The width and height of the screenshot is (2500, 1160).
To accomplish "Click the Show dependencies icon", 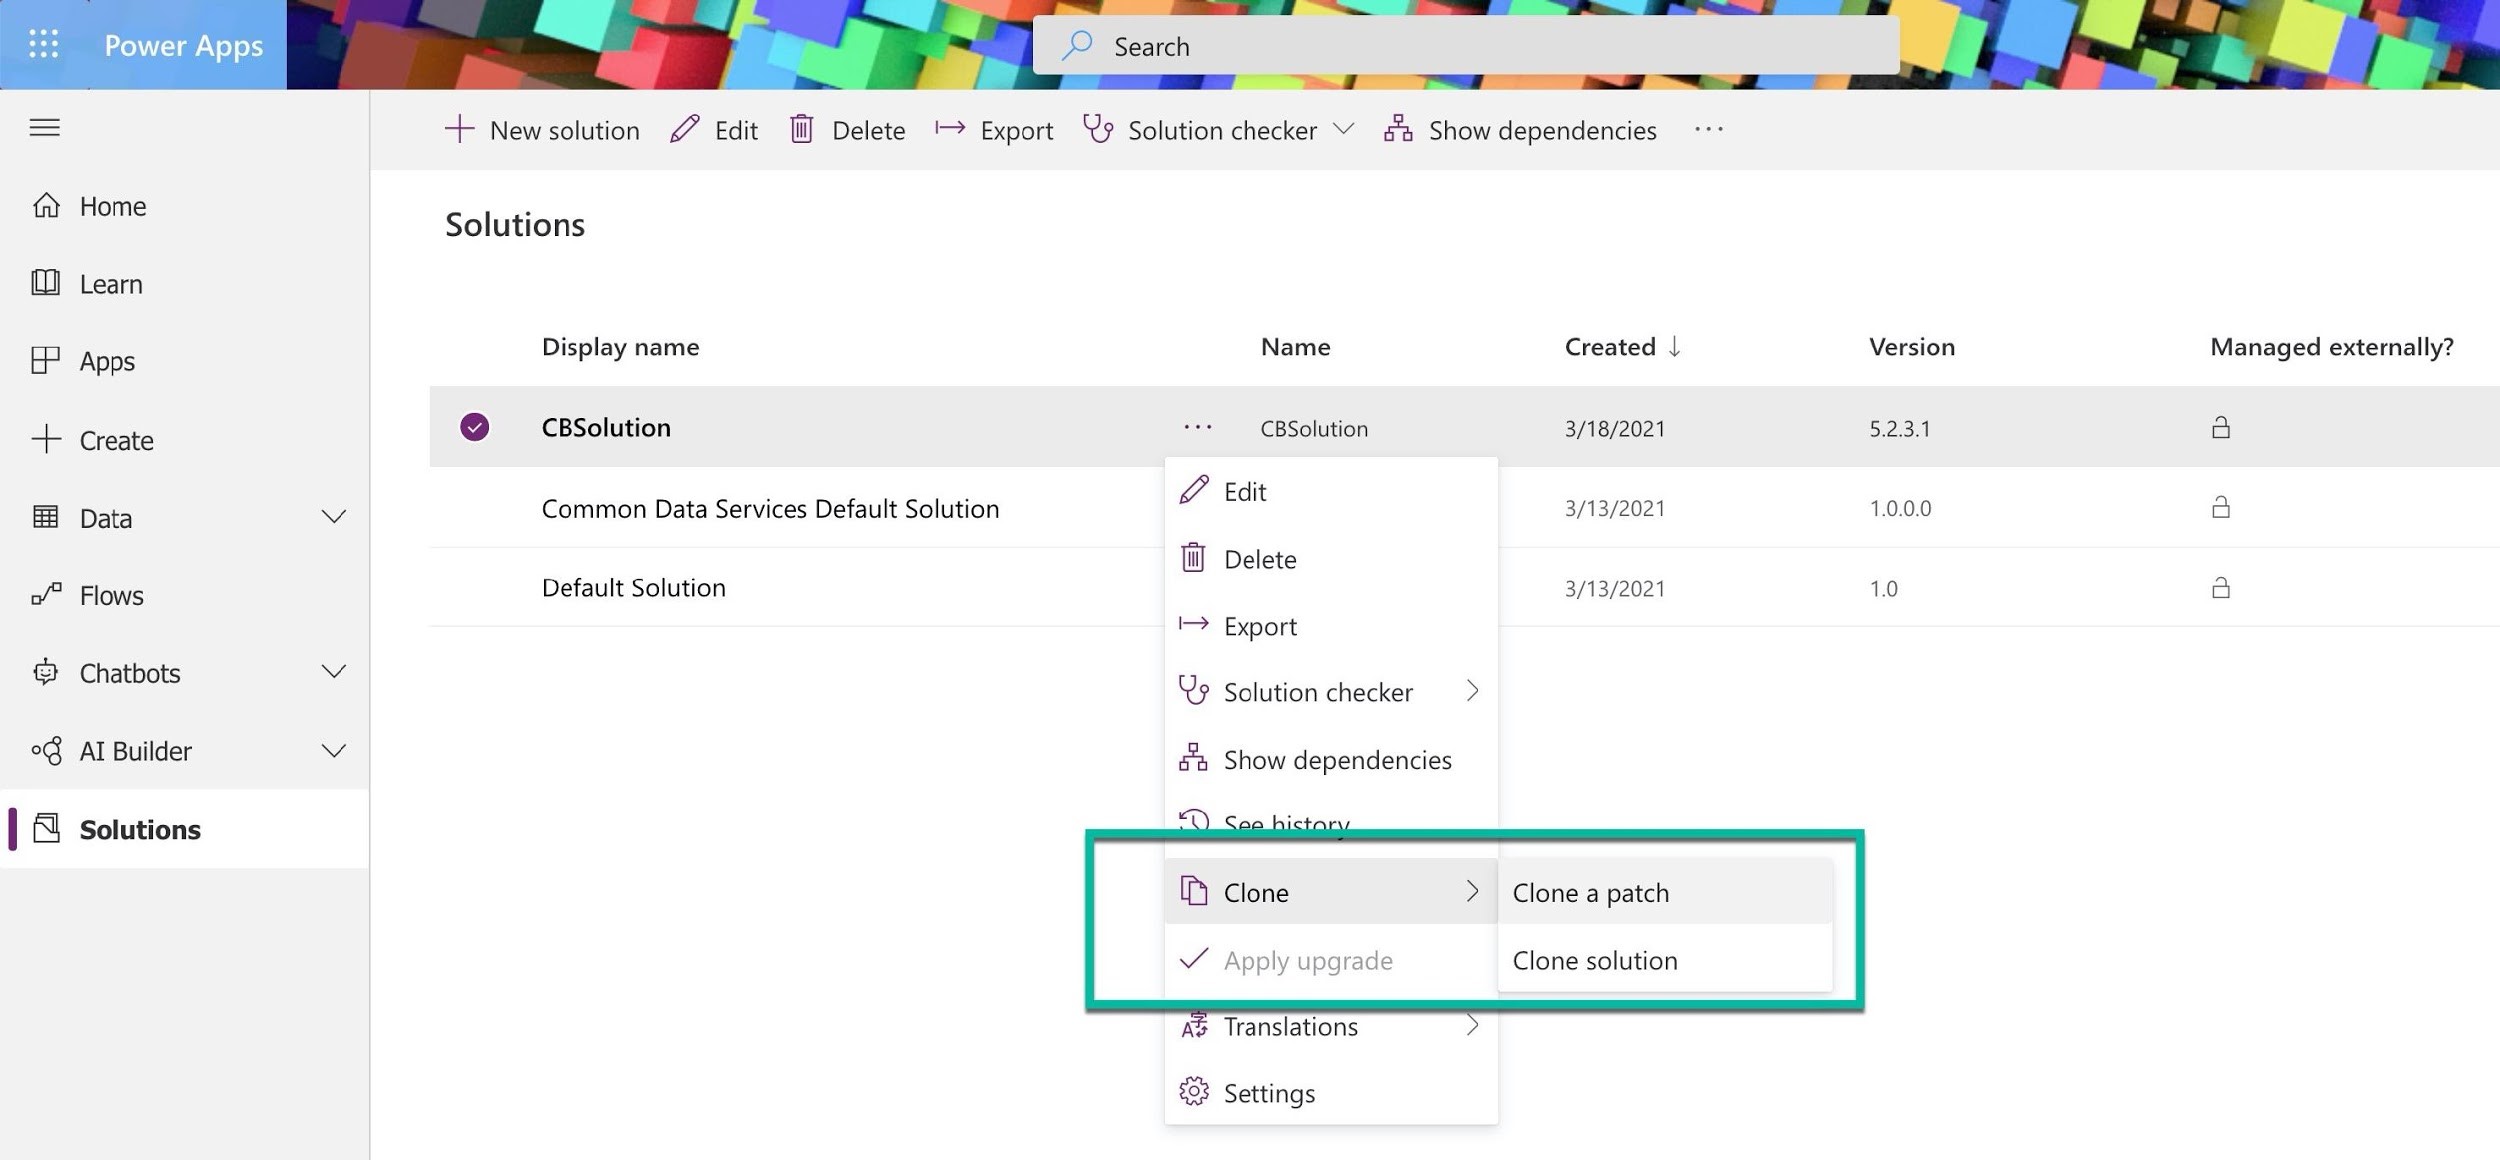I will [x=1395, y=129].
